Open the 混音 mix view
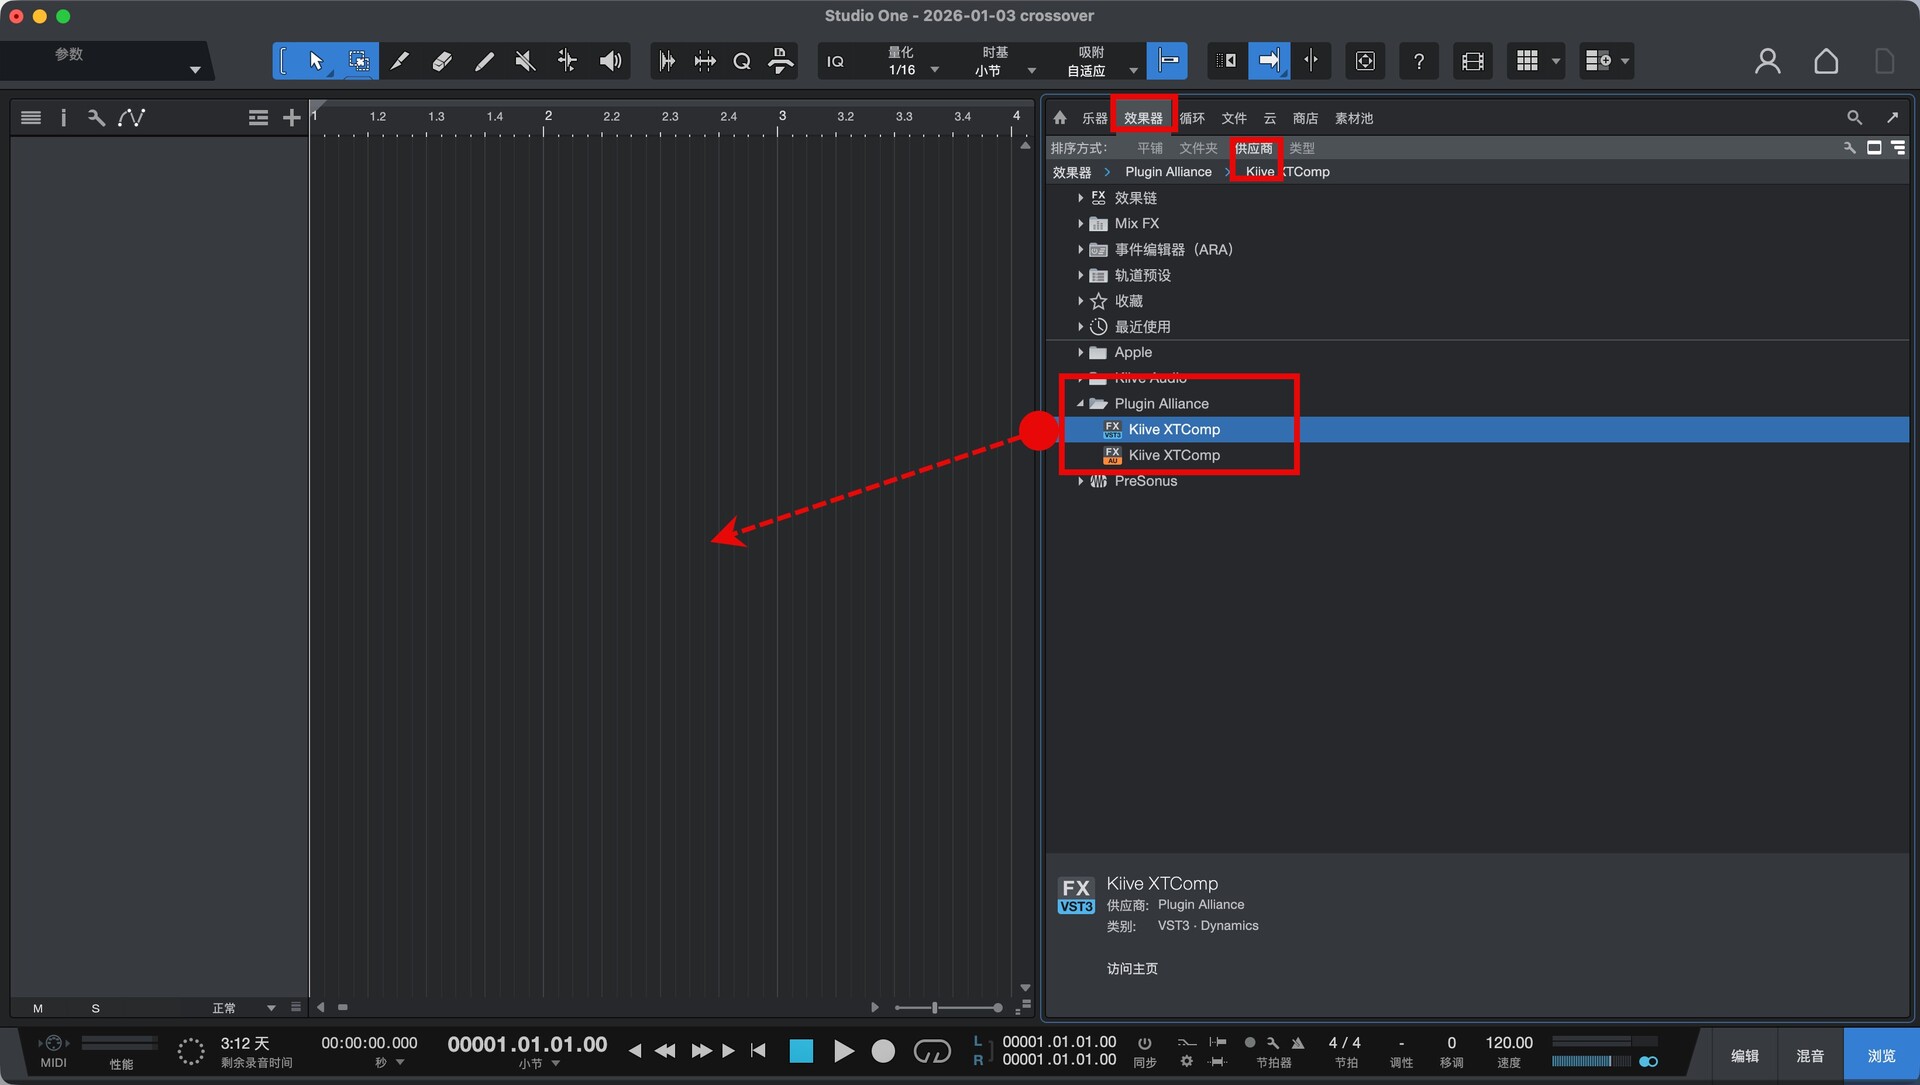The image size is (1920, 1085). coord(1809,1056)
